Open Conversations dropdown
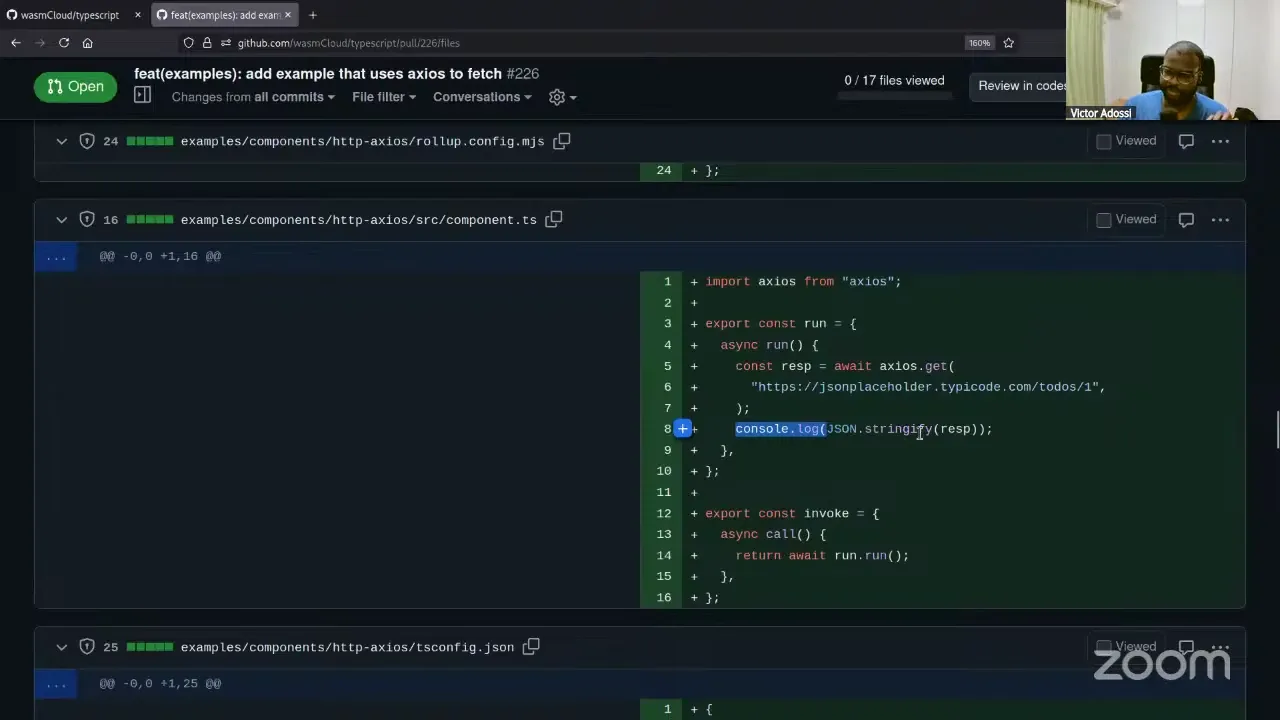This screenshot has width=1280, height=720. click(x=482, y=97)
